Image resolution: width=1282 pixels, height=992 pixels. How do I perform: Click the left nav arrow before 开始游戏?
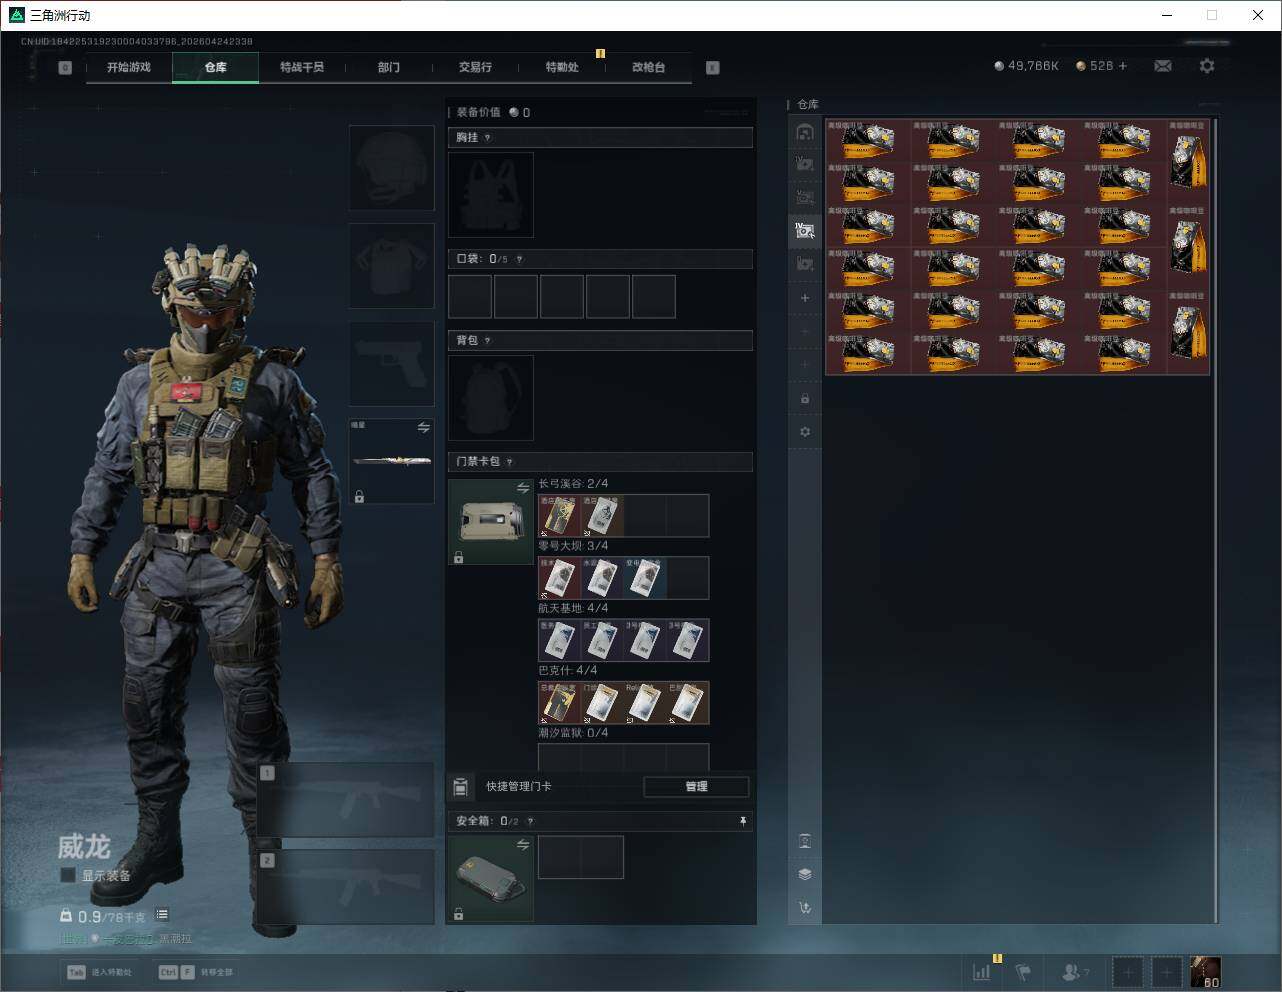[65, 68]
